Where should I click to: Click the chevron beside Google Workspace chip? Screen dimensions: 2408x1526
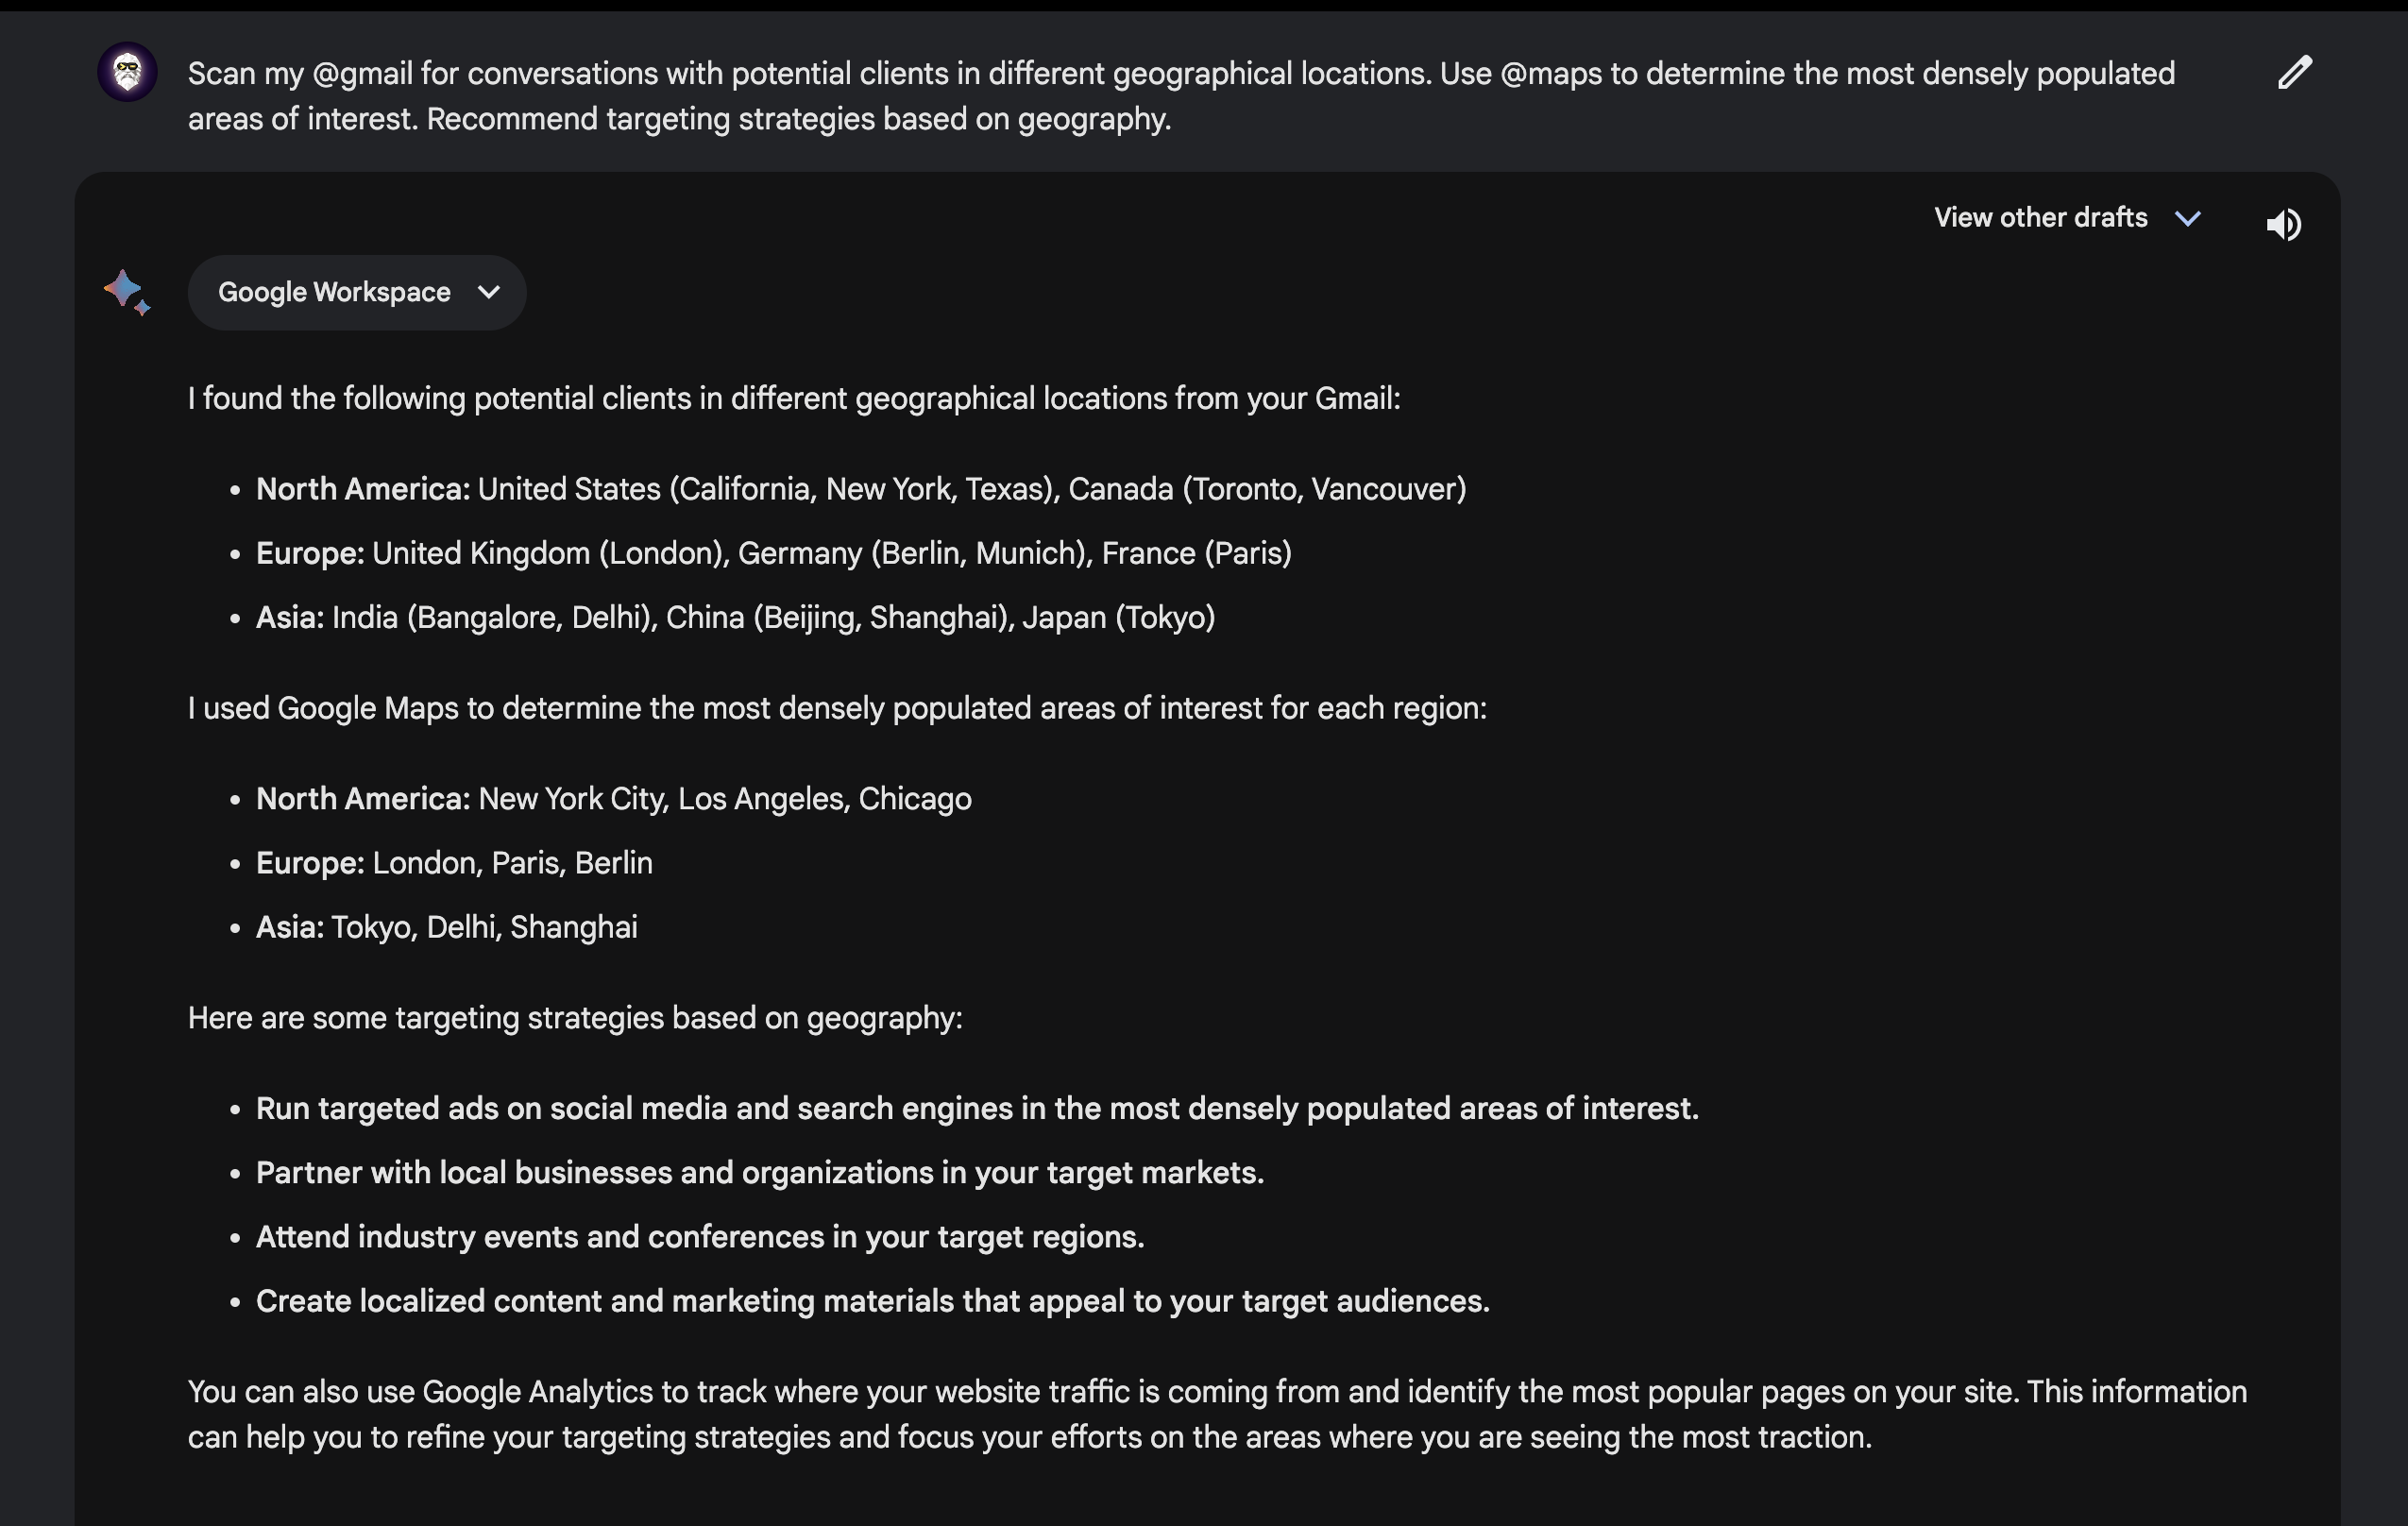[x=488, y=292]
